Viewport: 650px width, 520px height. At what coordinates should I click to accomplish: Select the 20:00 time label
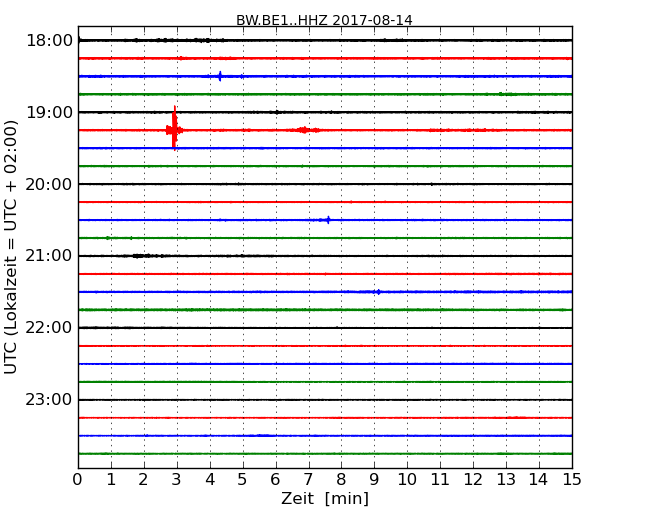coord(49,184)
